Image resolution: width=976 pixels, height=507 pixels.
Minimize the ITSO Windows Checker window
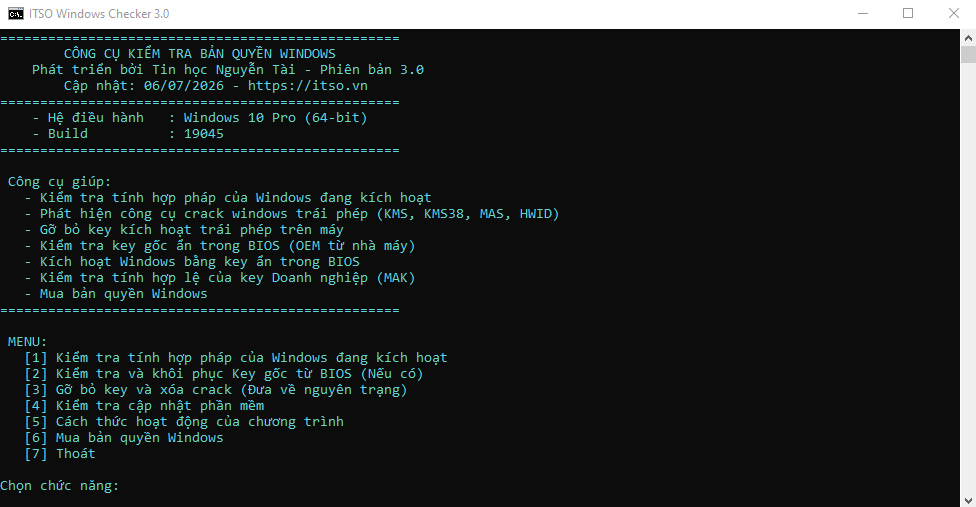(x=863, y=14)
